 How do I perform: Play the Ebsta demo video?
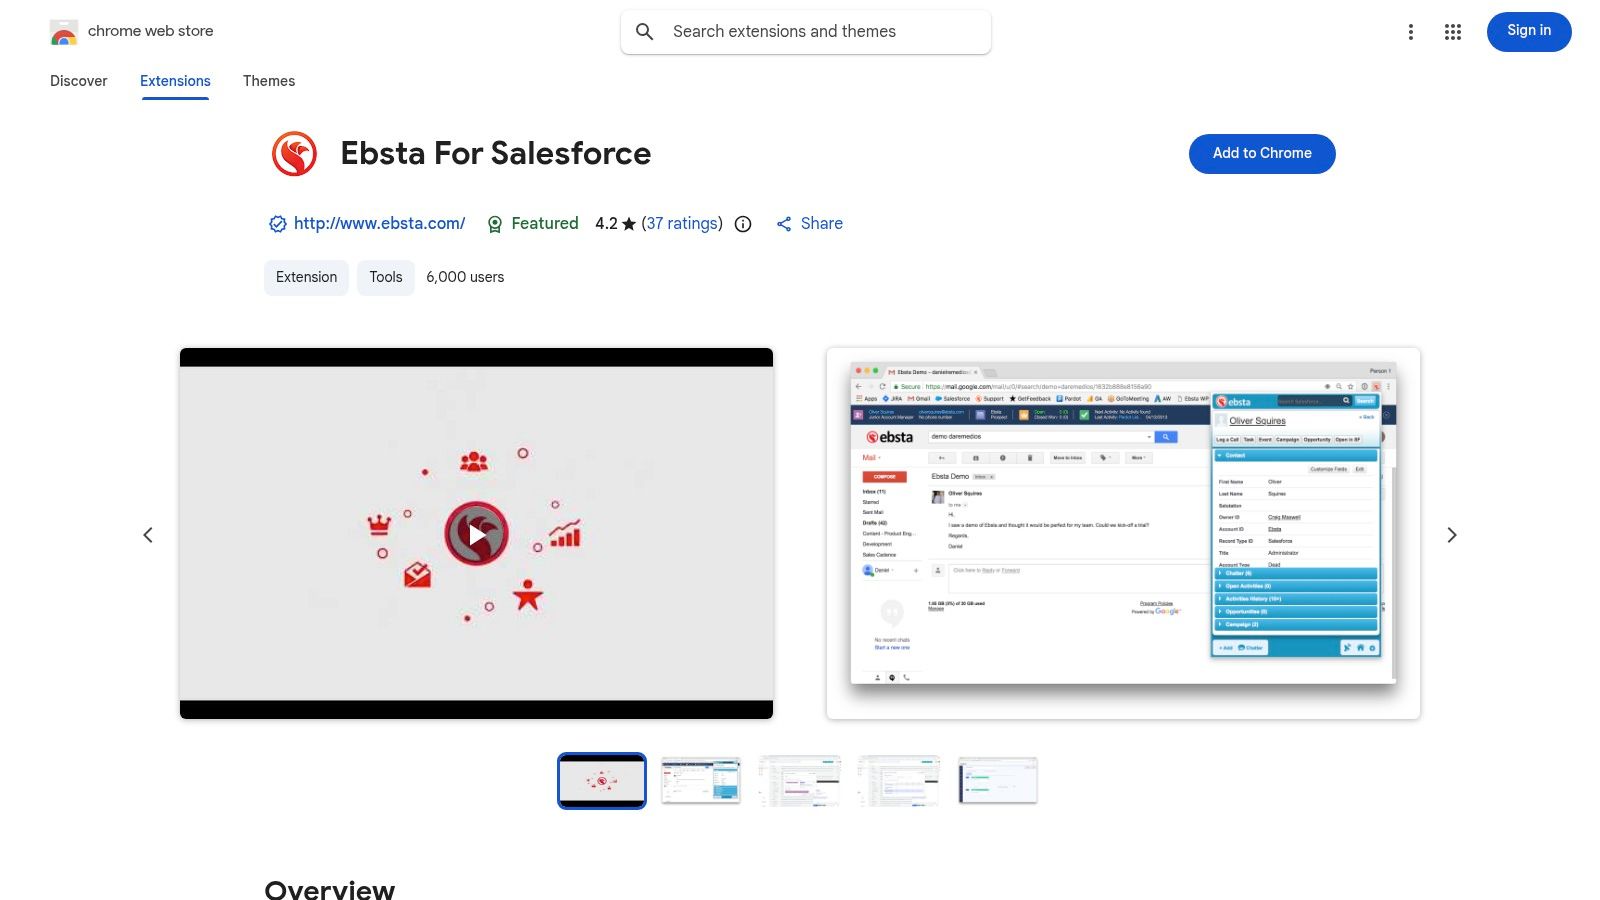pyautogui.click(x=476, y=533)
